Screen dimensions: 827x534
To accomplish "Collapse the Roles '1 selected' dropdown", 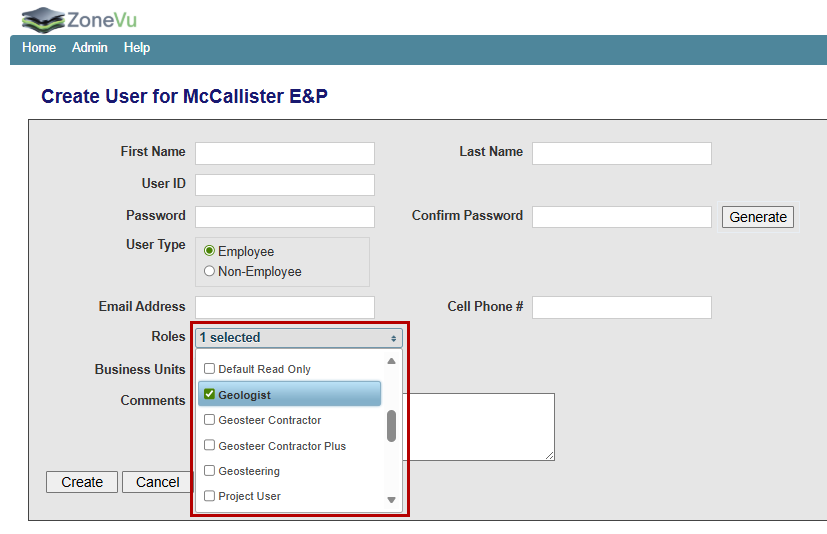I will click(x=299, y=338).
